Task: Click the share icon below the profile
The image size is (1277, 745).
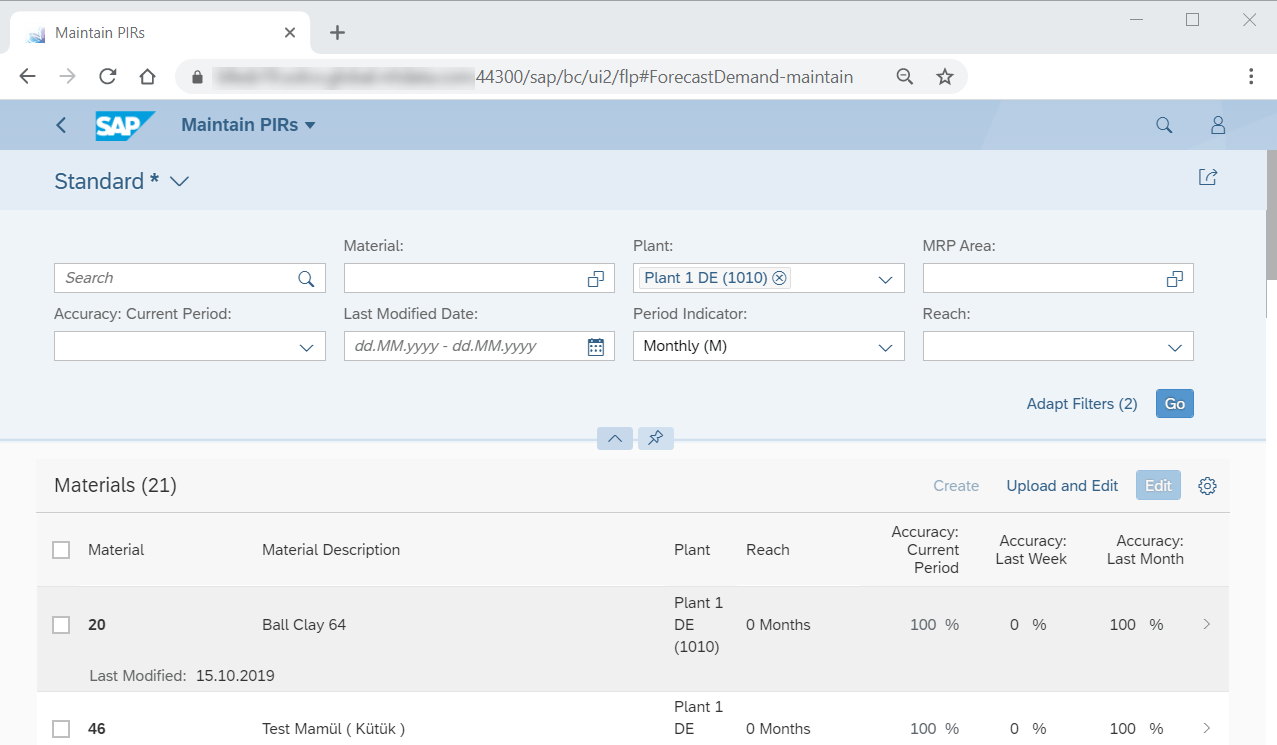Action: pos(1207,176)
